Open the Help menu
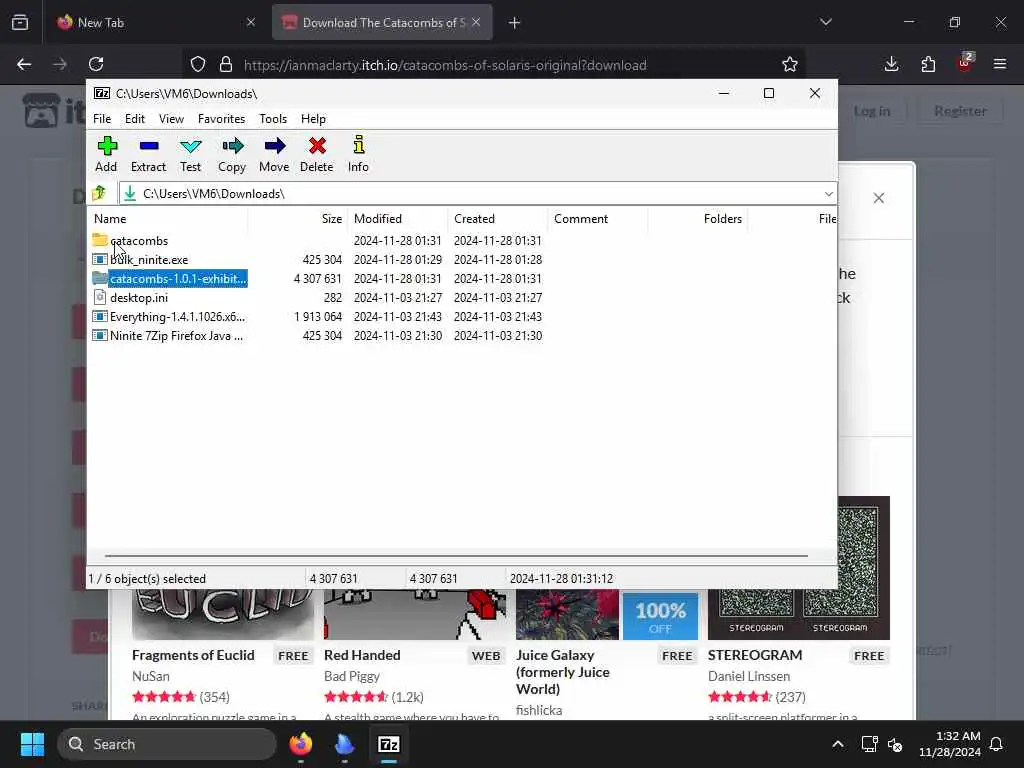The image size is (1024, 768). coord(313,119)
